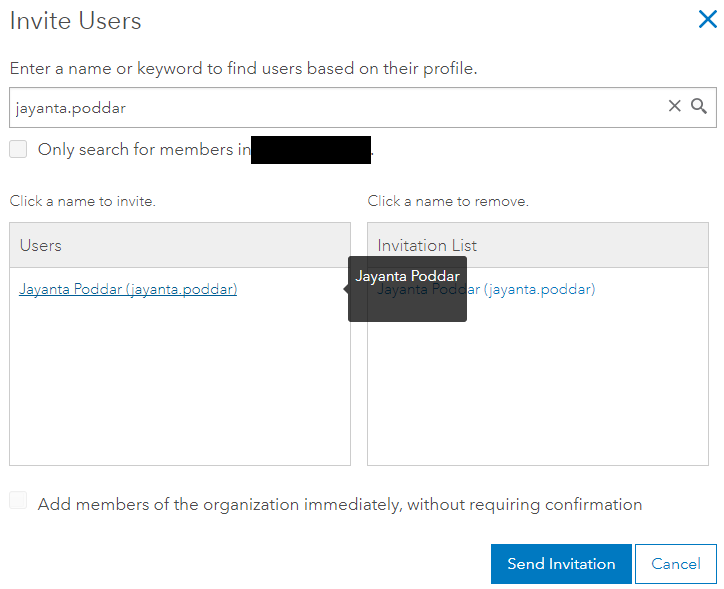
Task: Invite Jayanta Poddar from the Users list
Action: (128, 290)
